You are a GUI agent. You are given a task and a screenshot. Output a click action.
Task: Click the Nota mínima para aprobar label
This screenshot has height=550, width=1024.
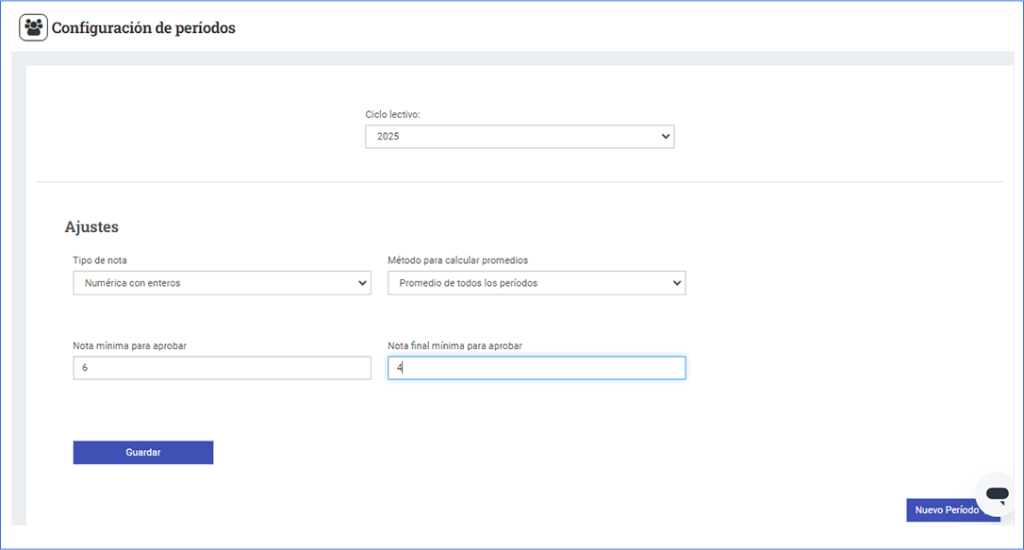(130, 346)
